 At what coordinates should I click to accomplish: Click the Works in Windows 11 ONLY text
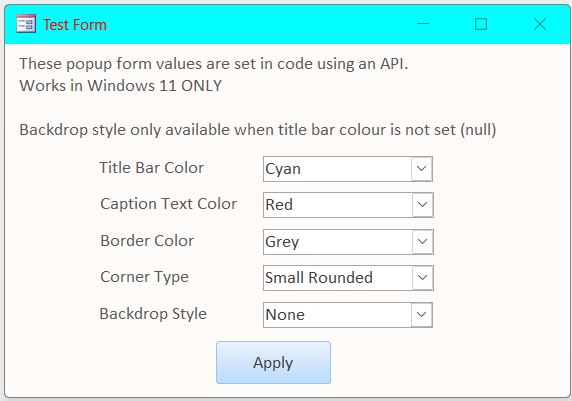pos(120,86)
